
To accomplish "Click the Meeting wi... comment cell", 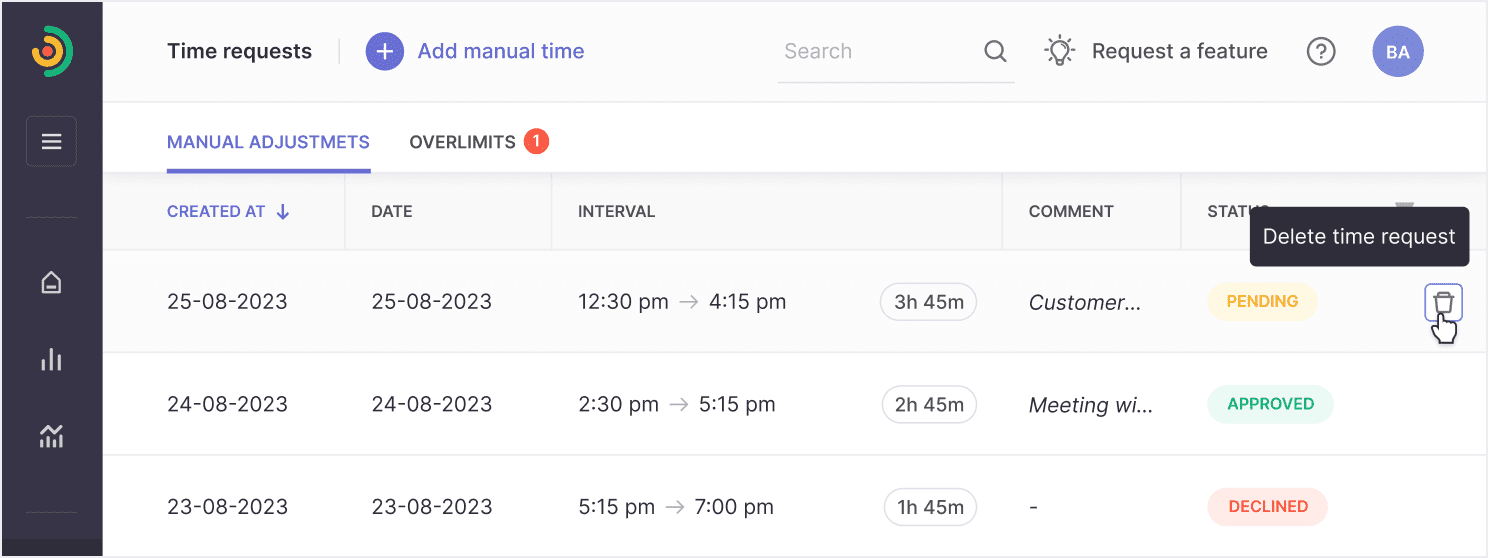I will coord(1091,405).
